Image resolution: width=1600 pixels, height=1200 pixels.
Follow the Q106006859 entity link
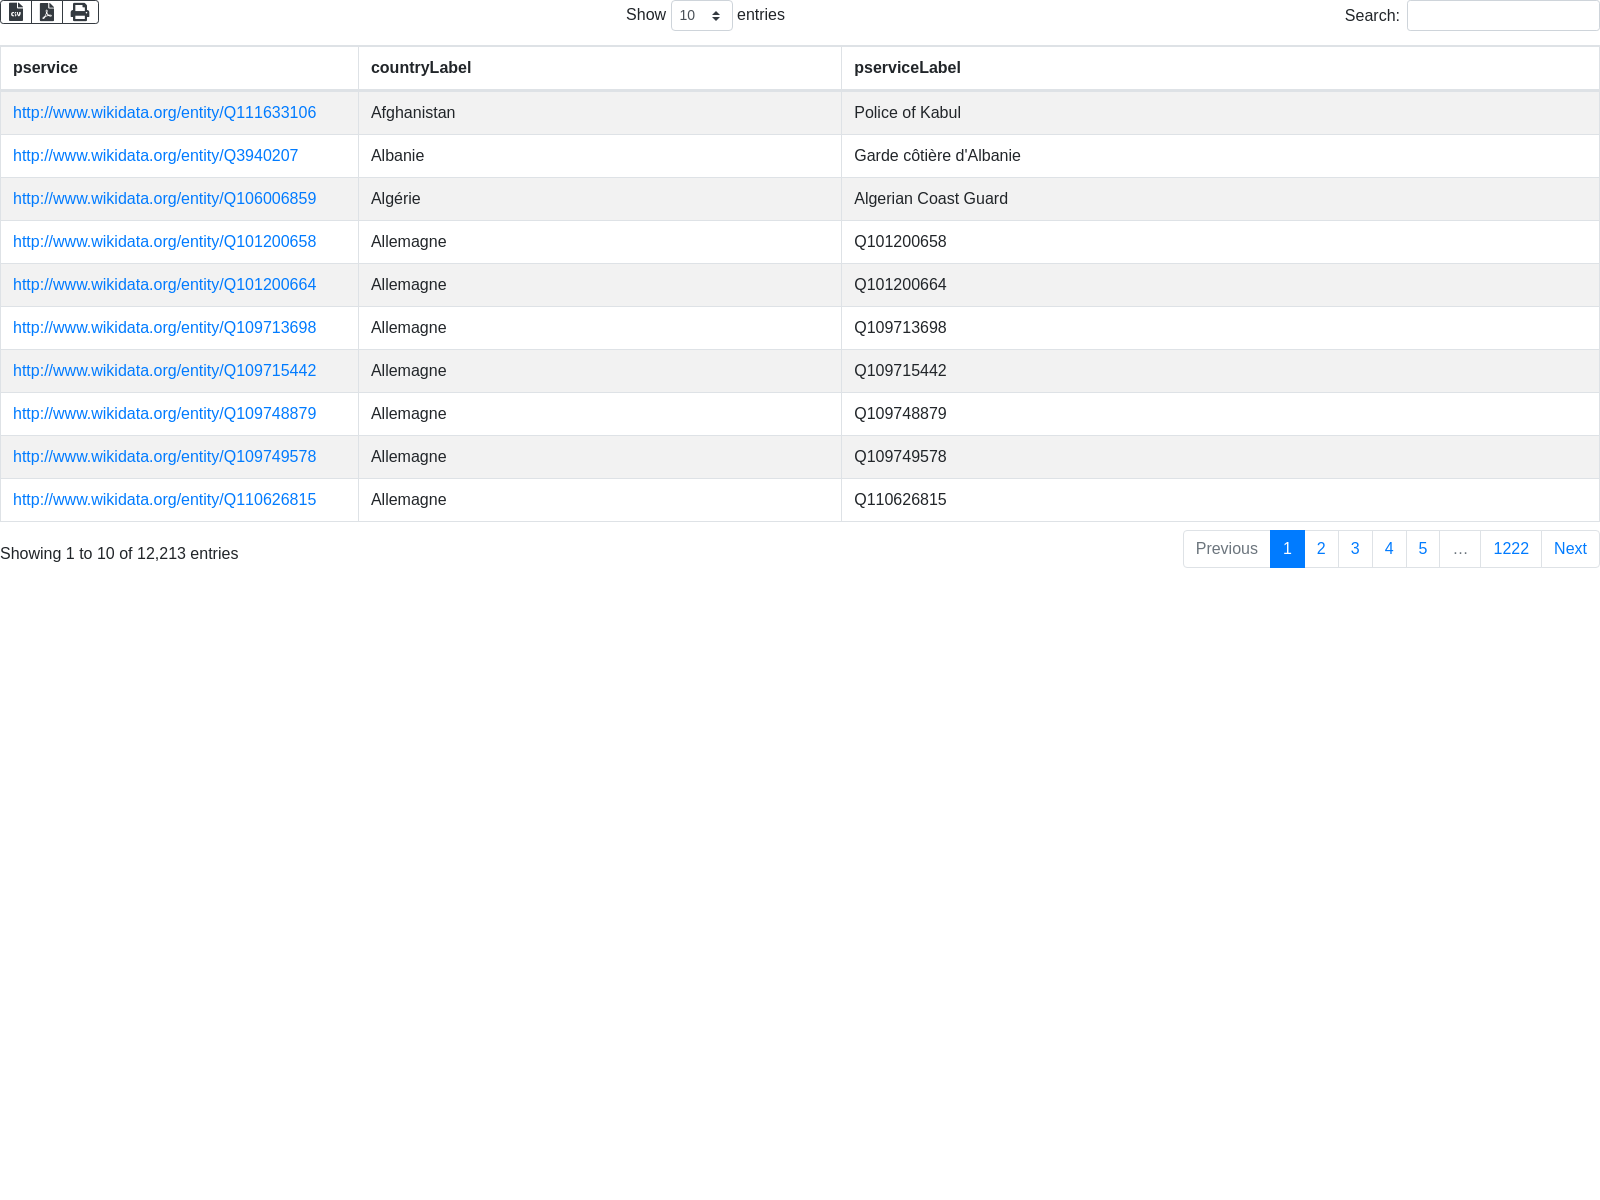164,199
